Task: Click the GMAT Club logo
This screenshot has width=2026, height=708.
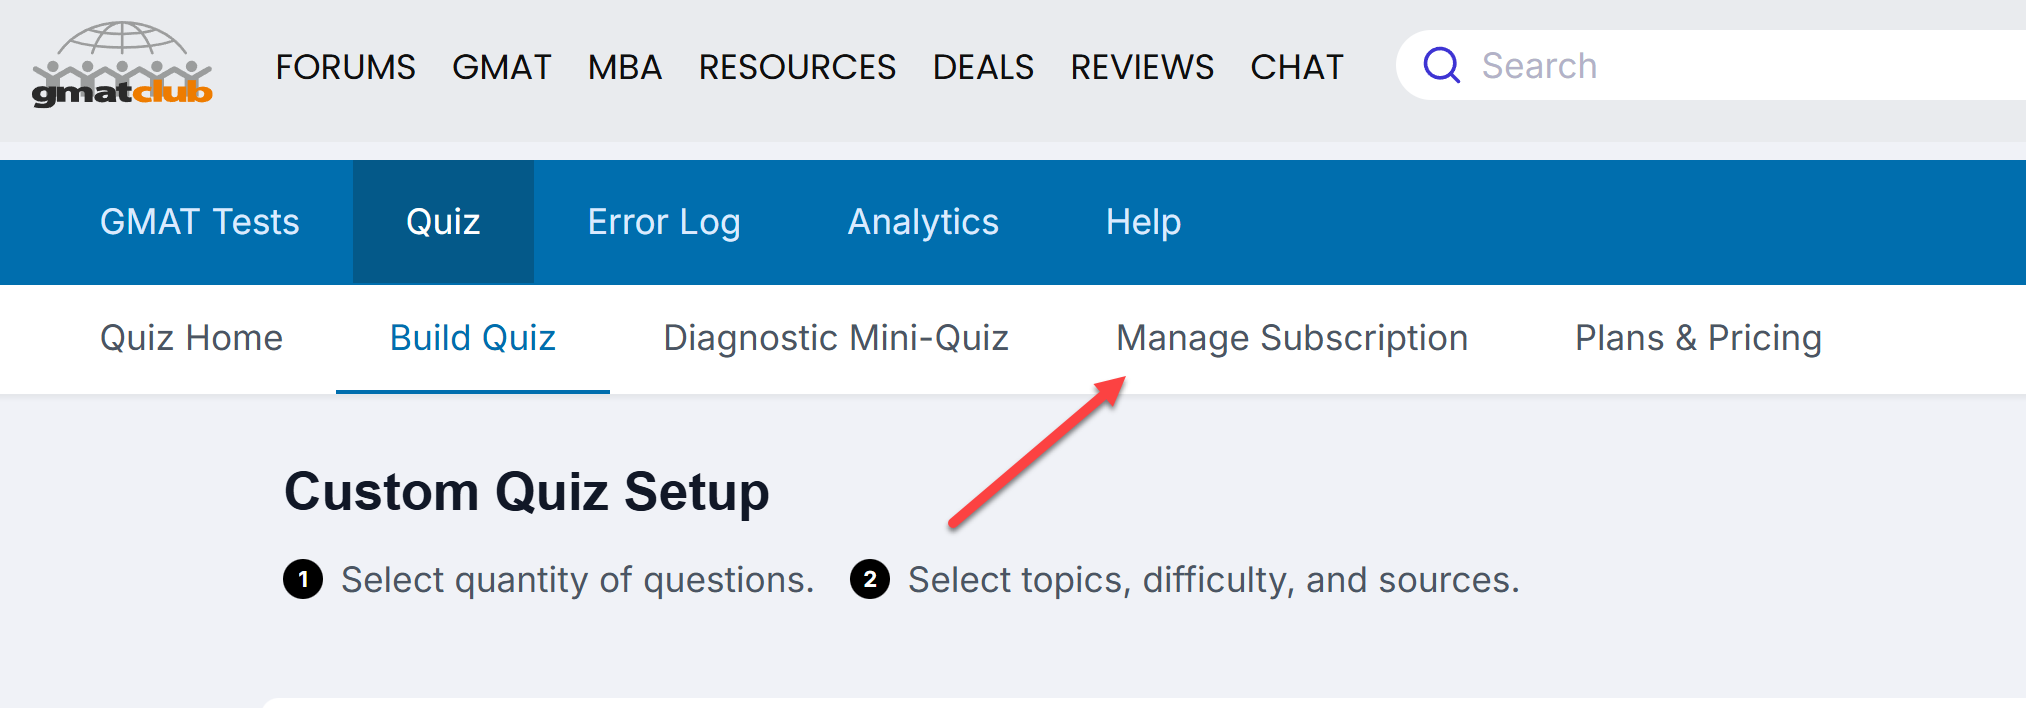Action: coord(122,66)
